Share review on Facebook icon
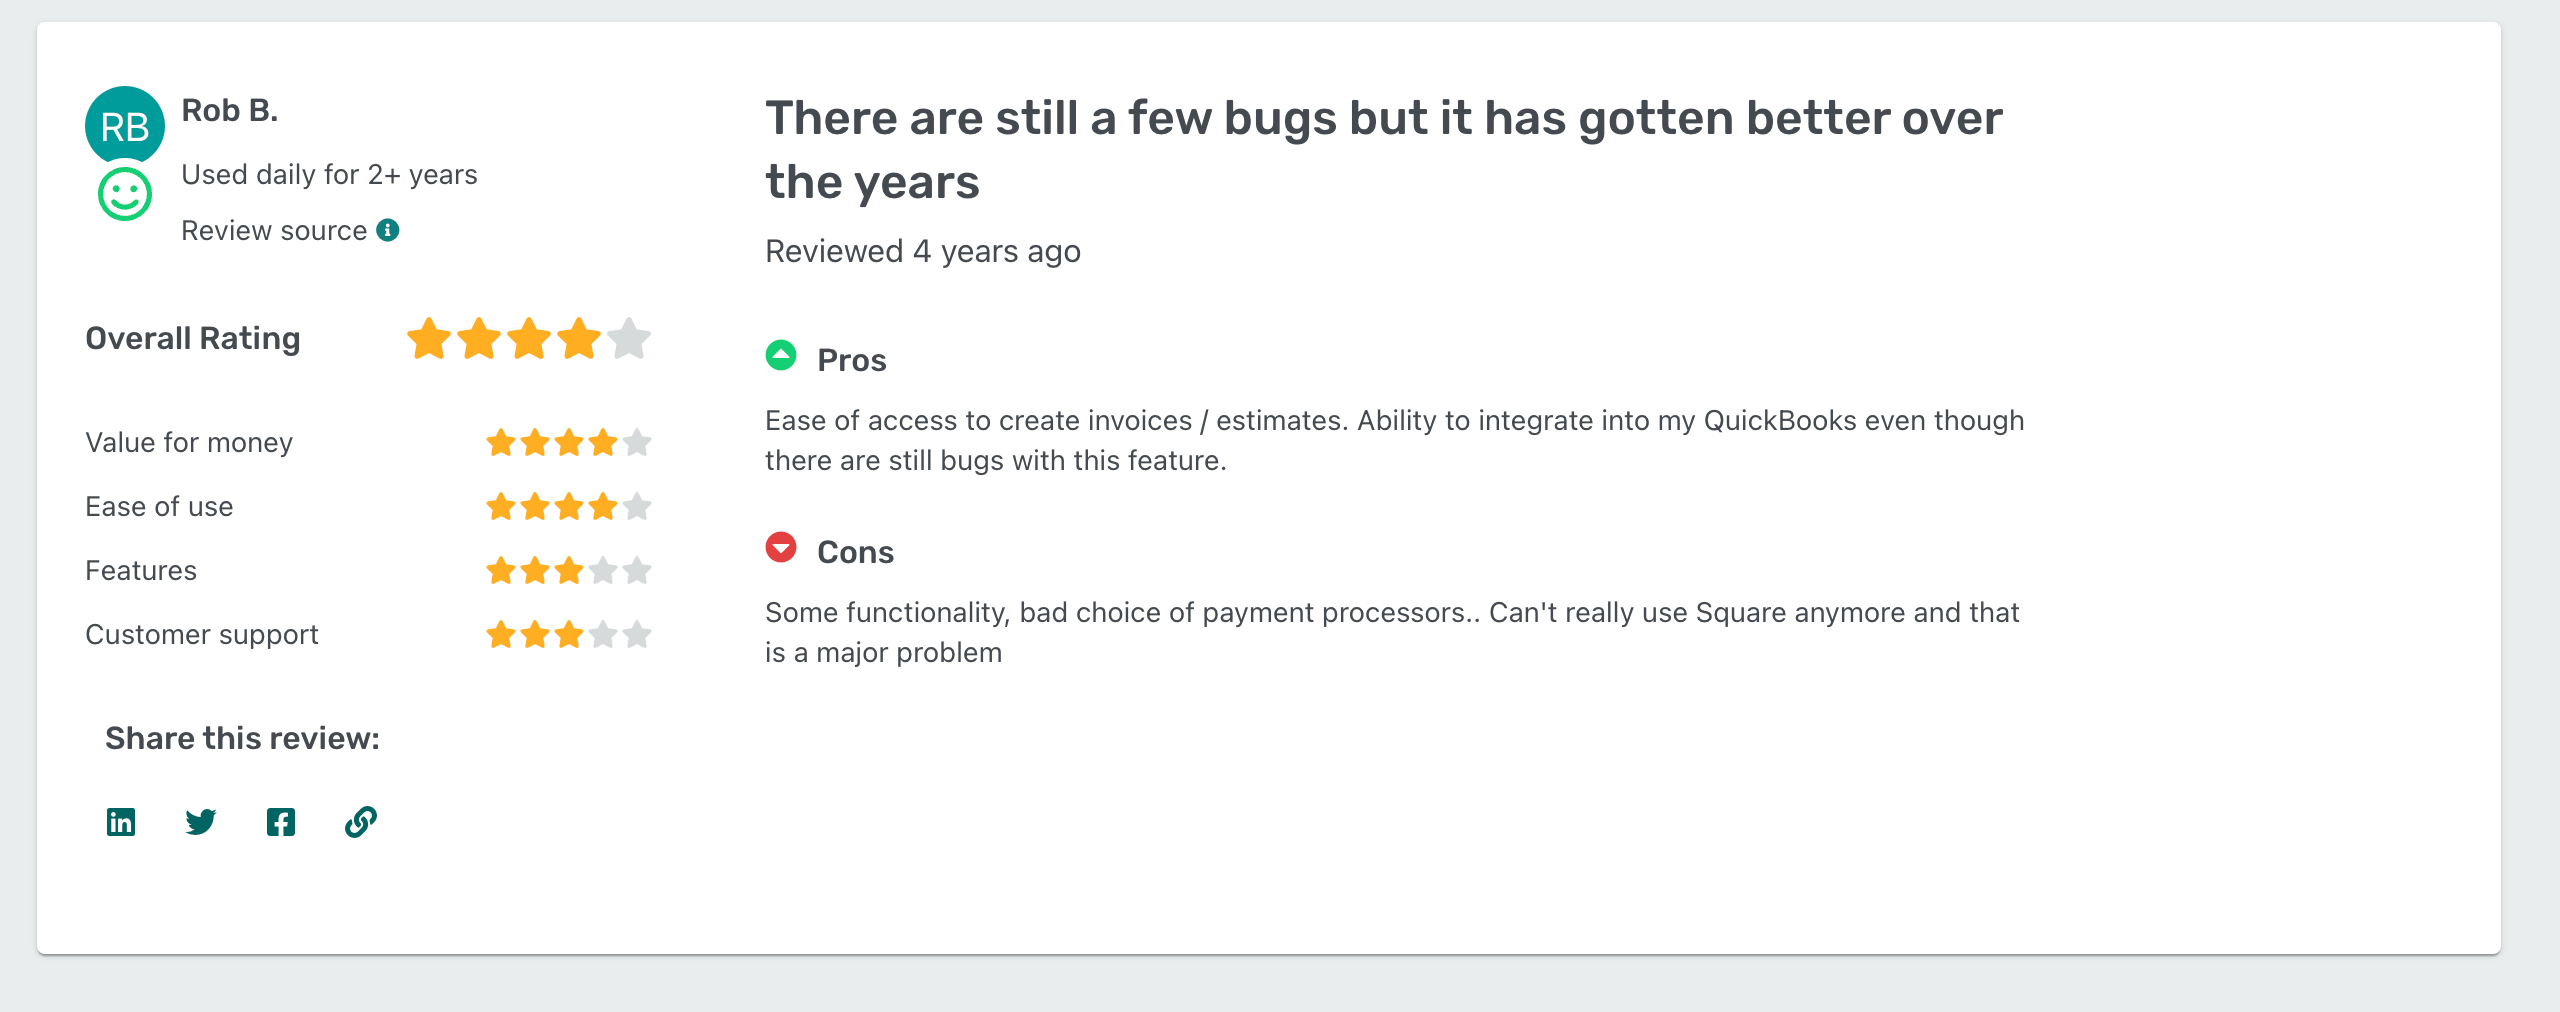Screen dimensions: 2560x1012 pos(281,822)
